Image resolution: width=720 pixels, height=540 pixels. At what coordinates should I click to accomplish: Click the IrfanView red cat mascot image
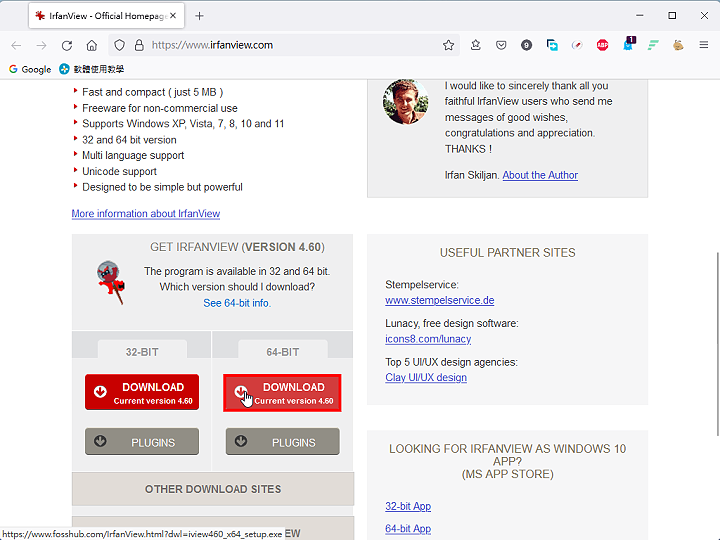click(x=110, y=282)
